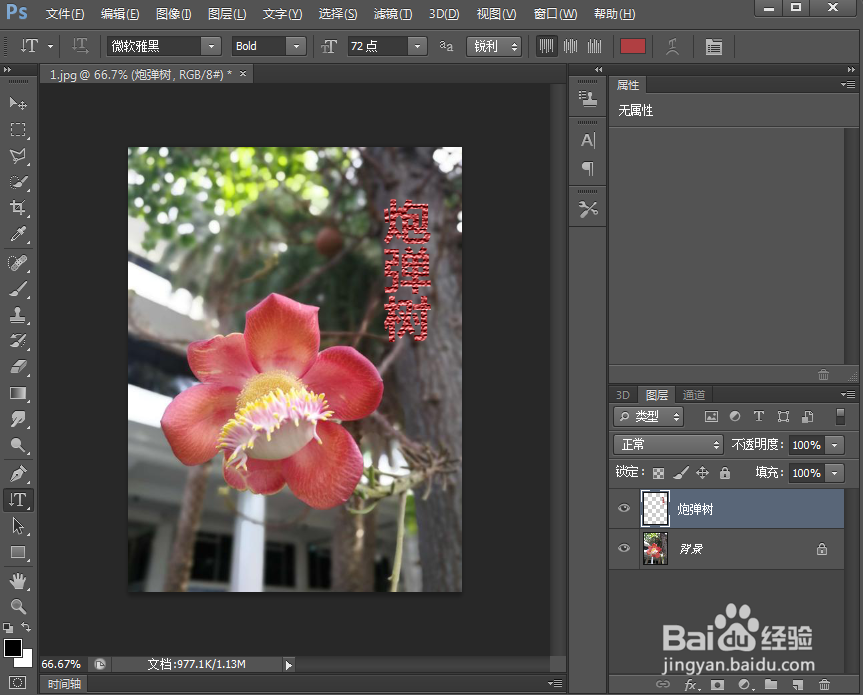Image resolution: width=863 pixels, height=695 pixels.
Task: Select the Clone Stamp tool
Action: [x=18, y=315]
